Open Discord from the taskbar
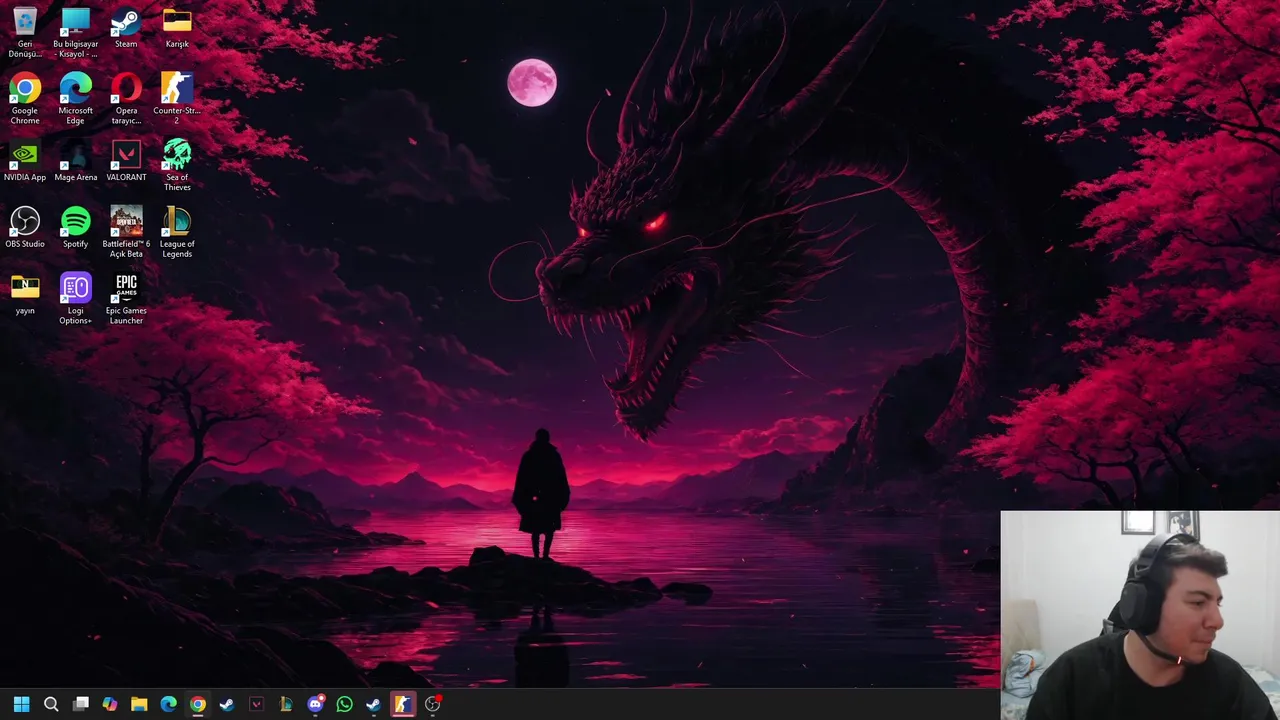This screenshot has width=1280, height=720. coord(315,704)
